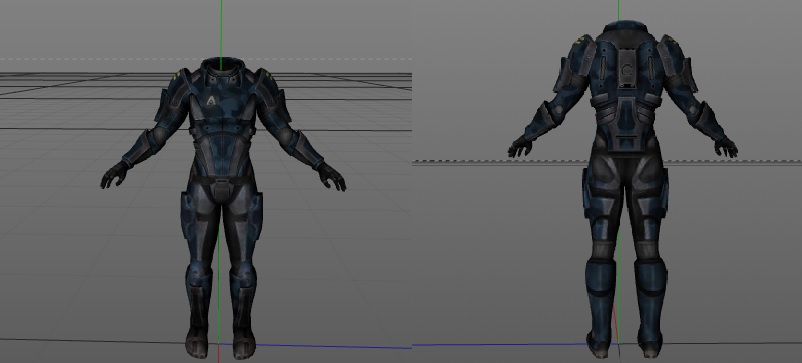Select front-view model's glove on screen right
The width and height of the screenshot is (802, 363).
(331, 177)
